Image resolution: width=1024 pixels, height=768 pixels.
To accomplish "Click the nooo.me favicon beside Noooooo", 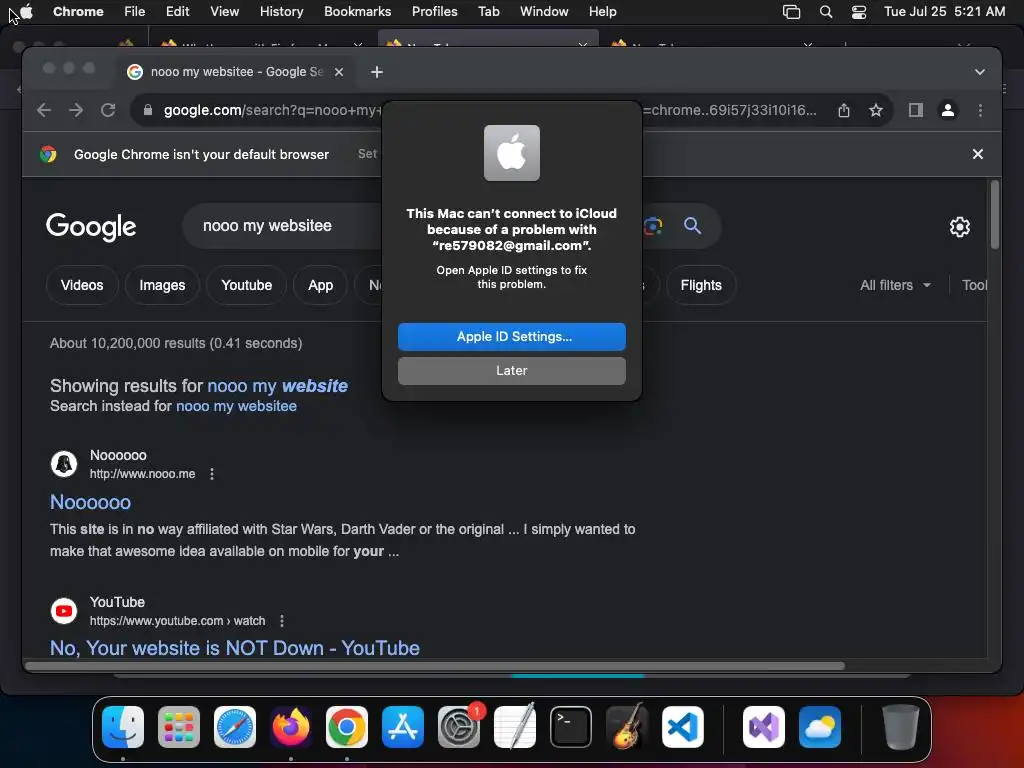I will coord(64,464).
